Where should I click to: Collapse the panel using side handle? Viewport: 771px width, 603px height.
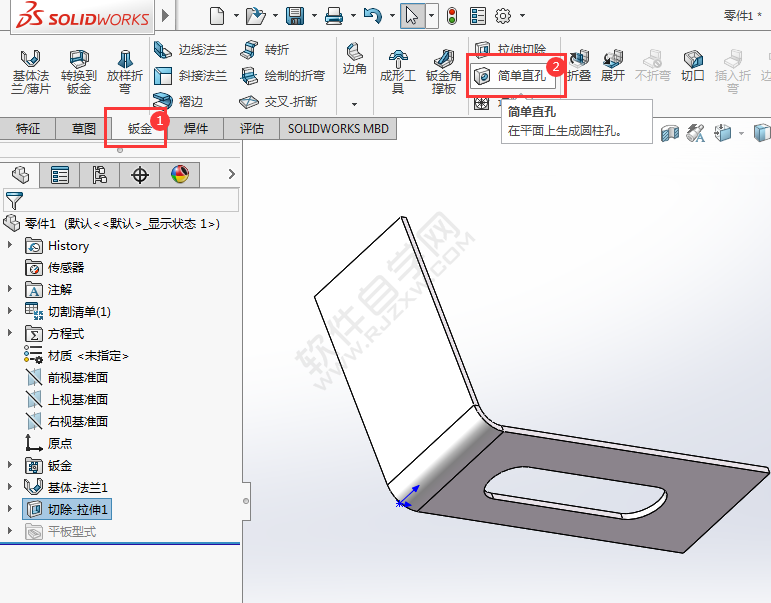point(246,501)
